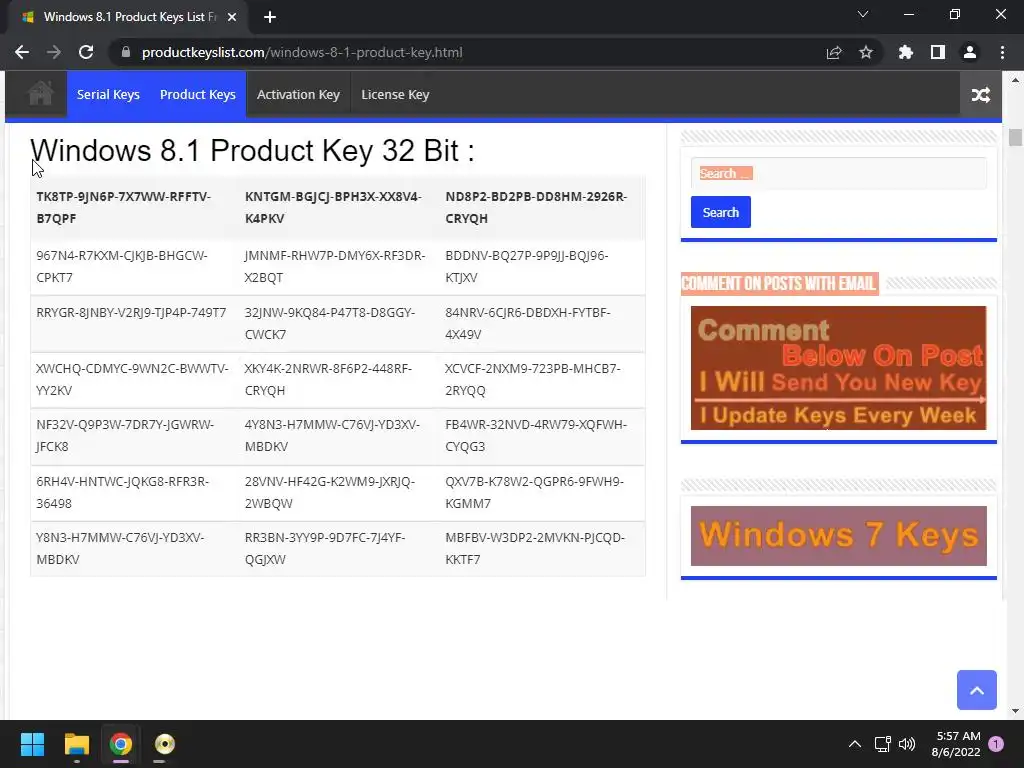Click the Comment On Posts With Email heading
1024x768 pixels.
(778, 283)
